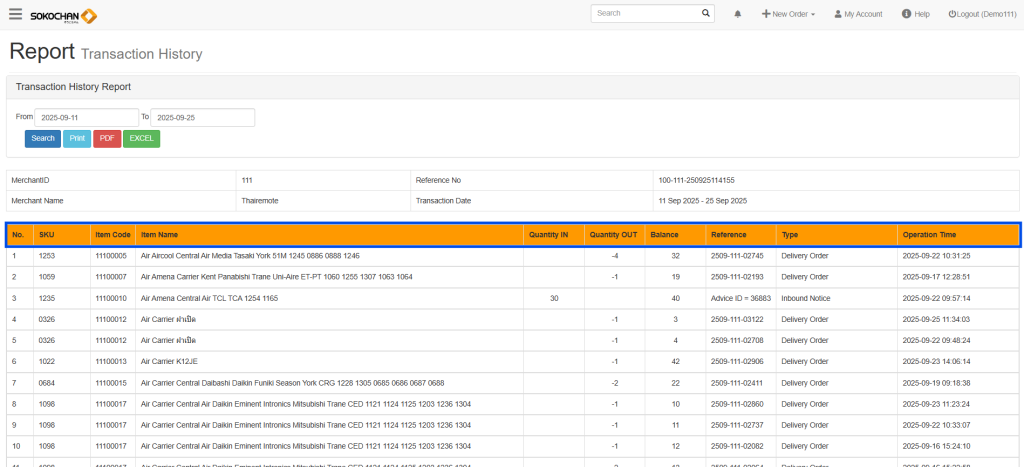1024x467 pixels.
Task: Click the Item Name column header
Action: point(160,235)
